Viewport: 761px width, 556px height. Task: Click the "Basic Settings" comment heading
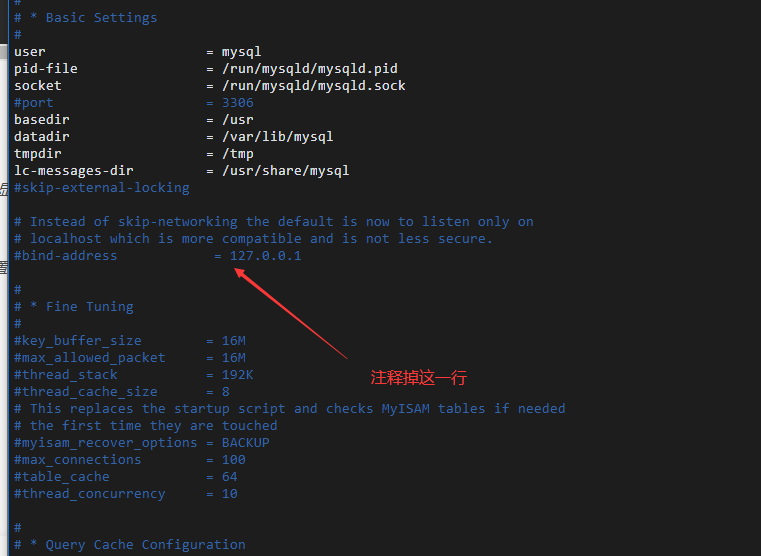(x=101, y=18)
